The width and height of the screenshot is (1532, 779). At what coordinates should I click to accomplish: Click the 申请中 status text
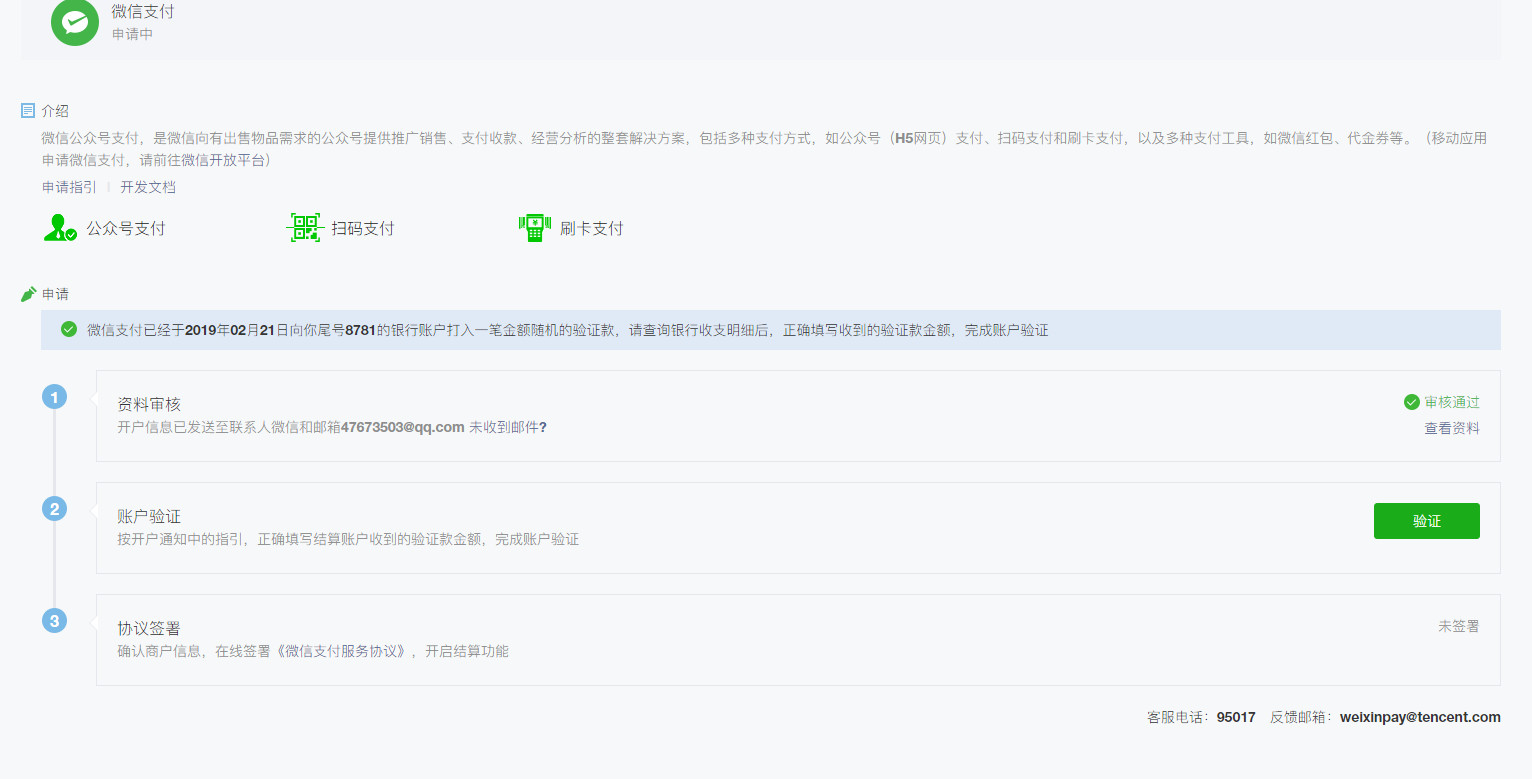[x=132, y=34]
